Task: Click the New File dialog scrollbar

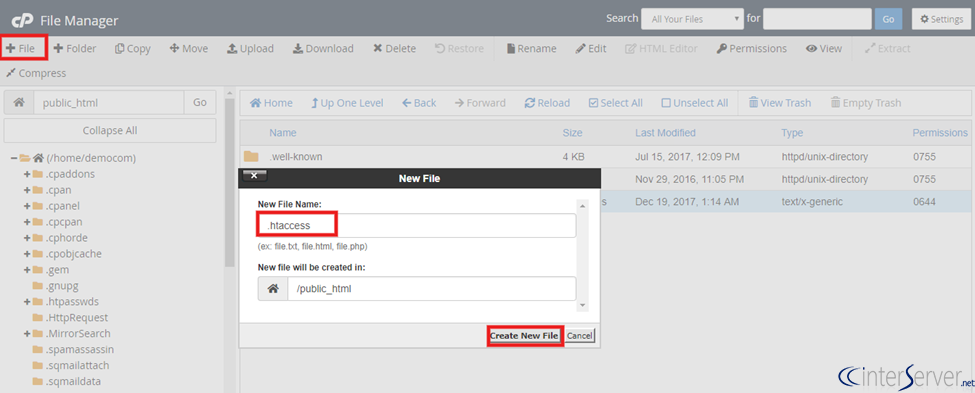Action: point(583,255)
